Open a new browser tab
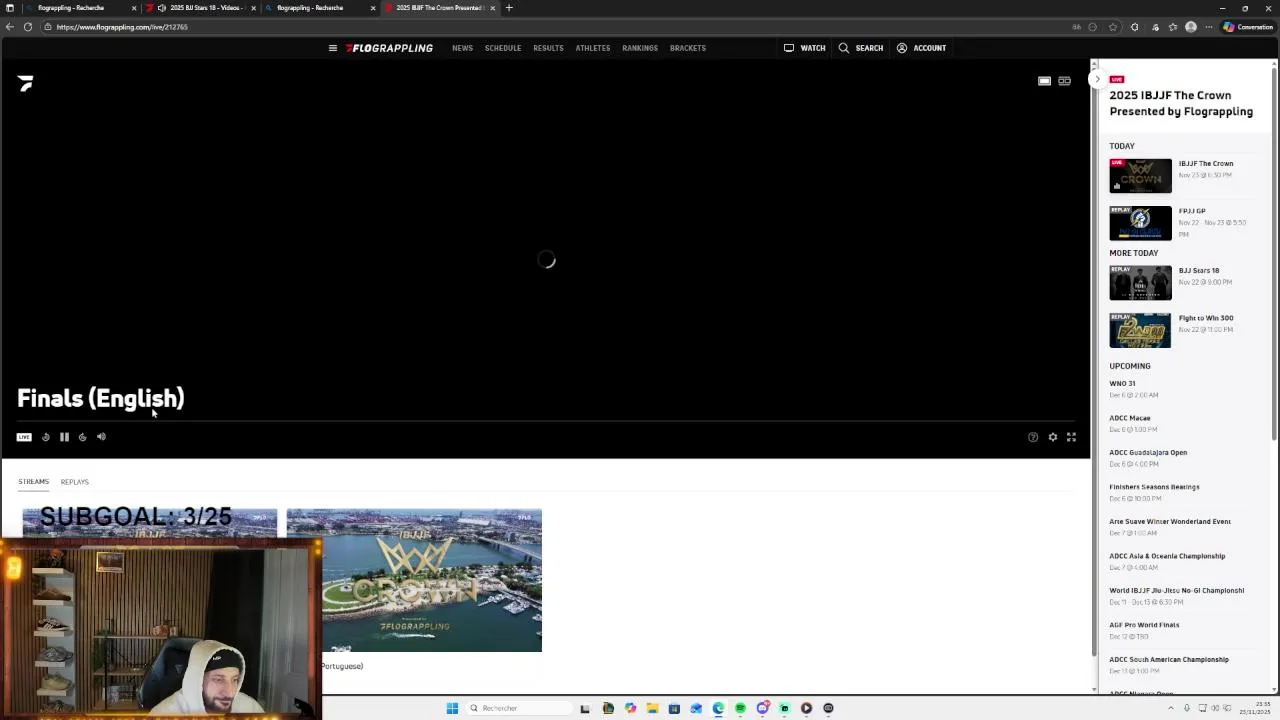Image resolution: width=1280 pixels, height=720 pixels. pos(509,8)
